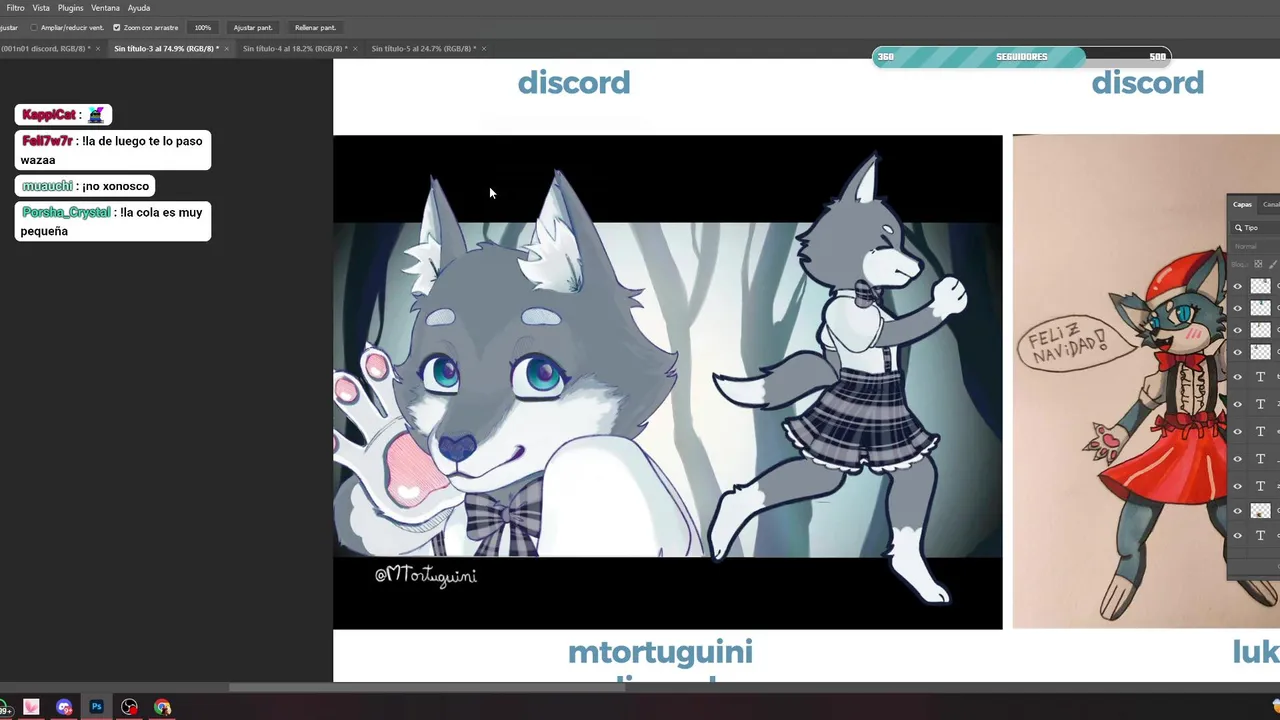1280x720 pixels.
Task: Close the Sin título-5 tab
Action: [484, 48]
